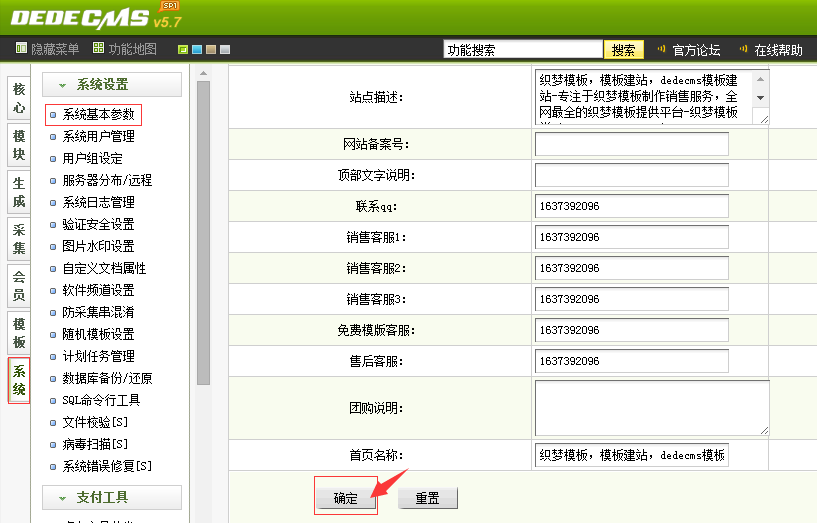The height and width of the screenshot is (523, 817).
Task: Collapse the 系统设置 menu section
Action: click(x=112, y=84)
